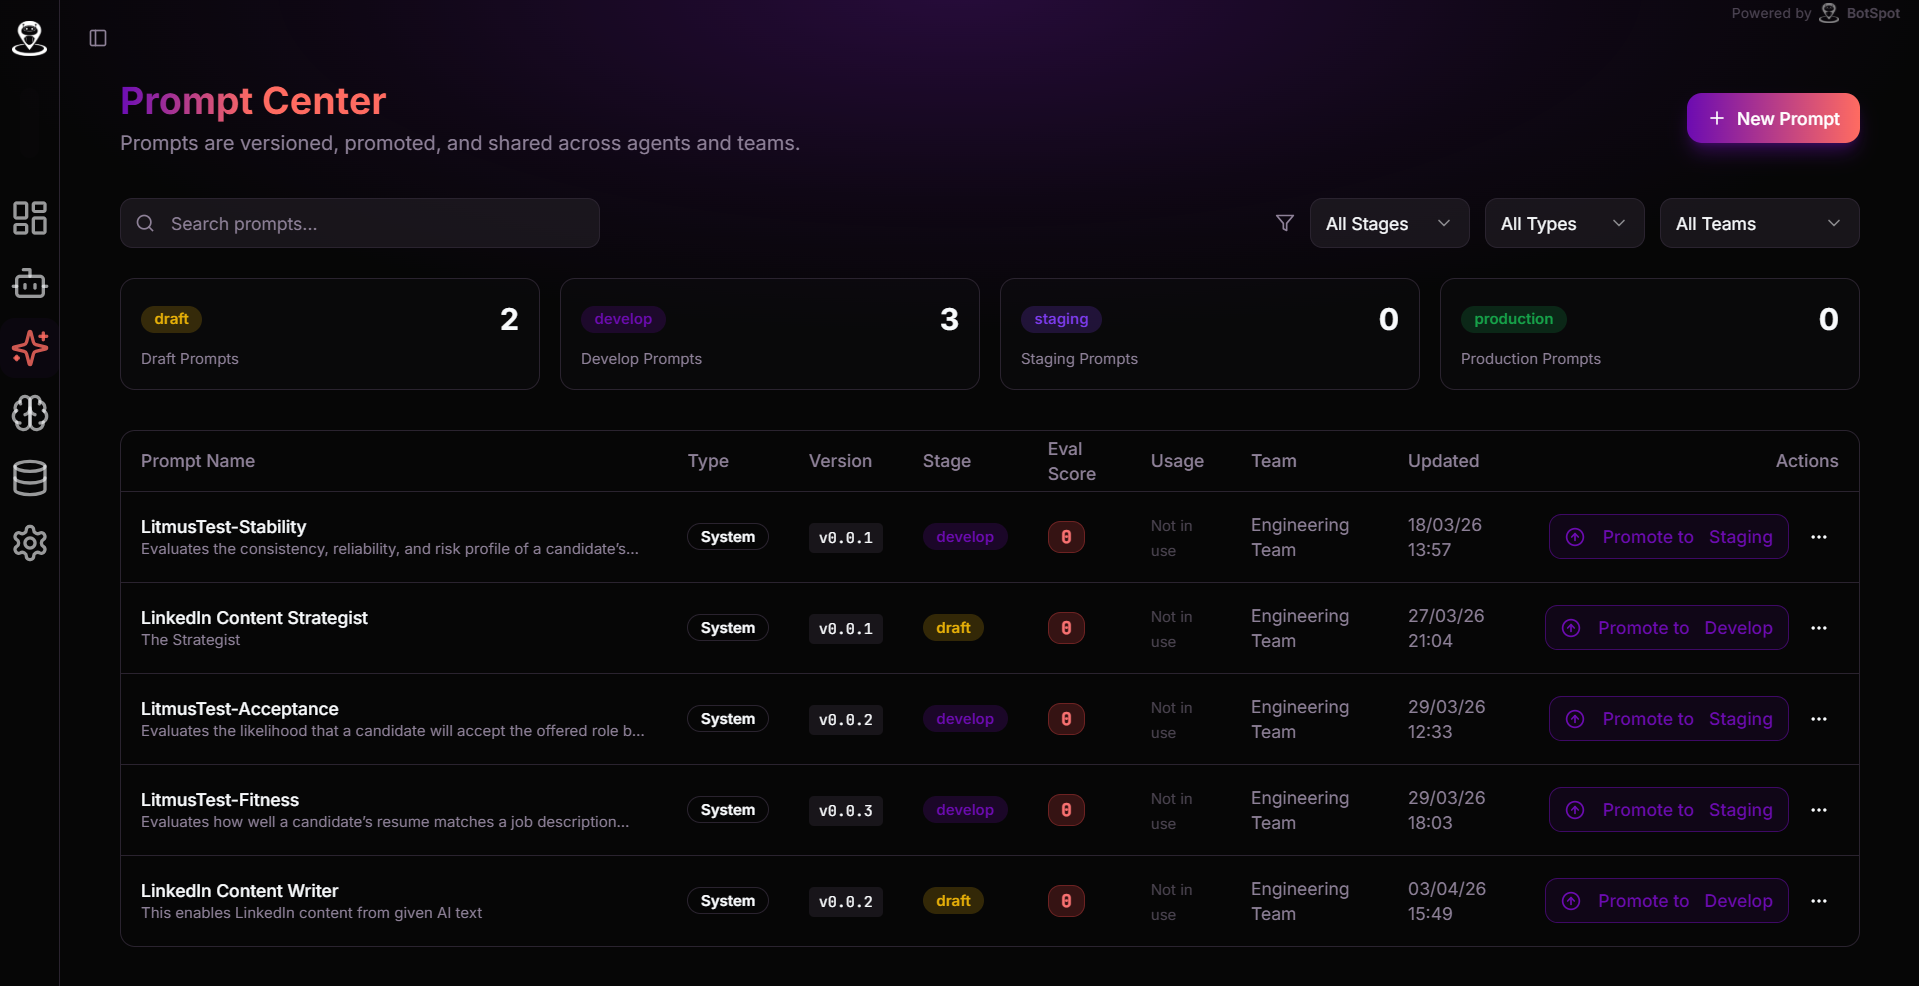Screen dimensions: 1919x986
Task: Click the updated date 27/03/26 21:04
Action: tap(1446, 628)
